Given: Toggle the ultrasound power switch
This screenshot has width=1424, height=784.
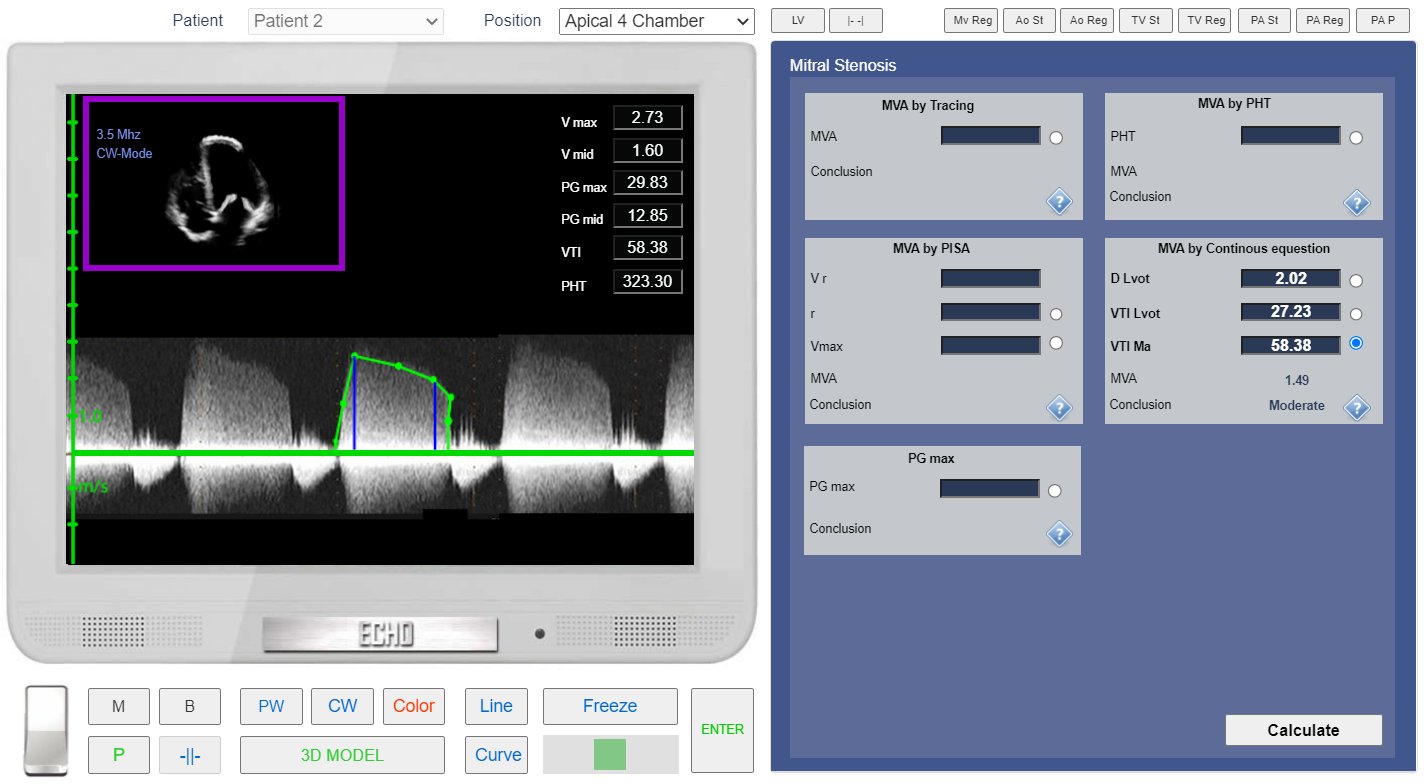Looking at the screenshot, I should [46, 730].
